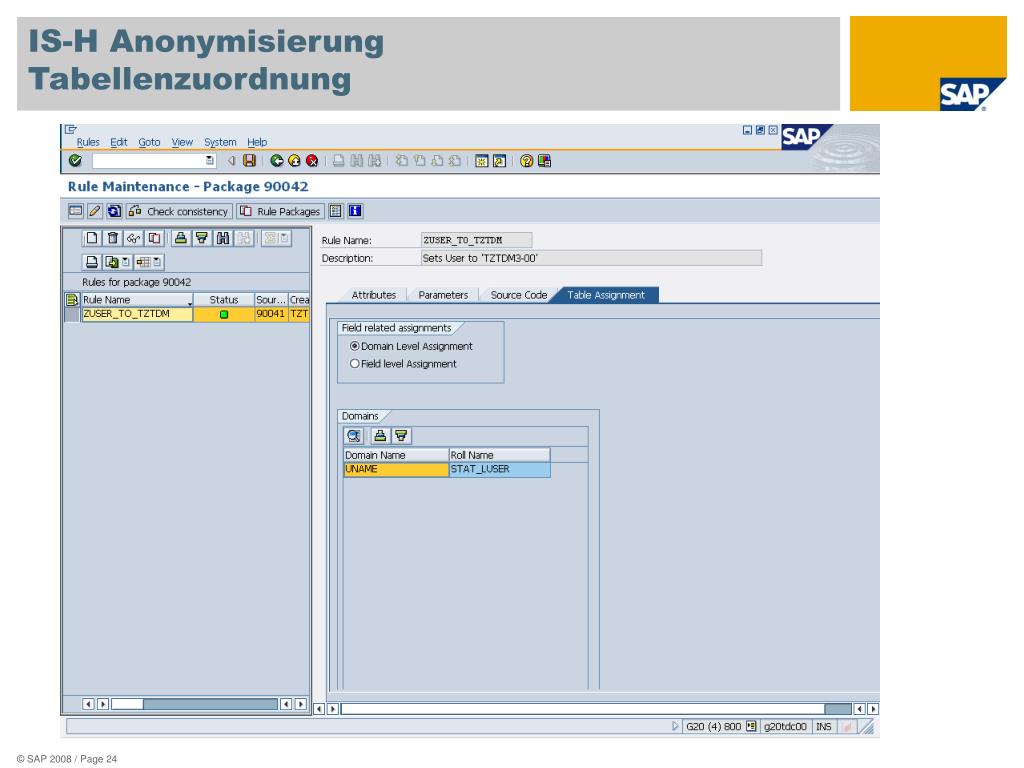Open the View menu
Screen dimensions: 1024x768
[182, 142]
